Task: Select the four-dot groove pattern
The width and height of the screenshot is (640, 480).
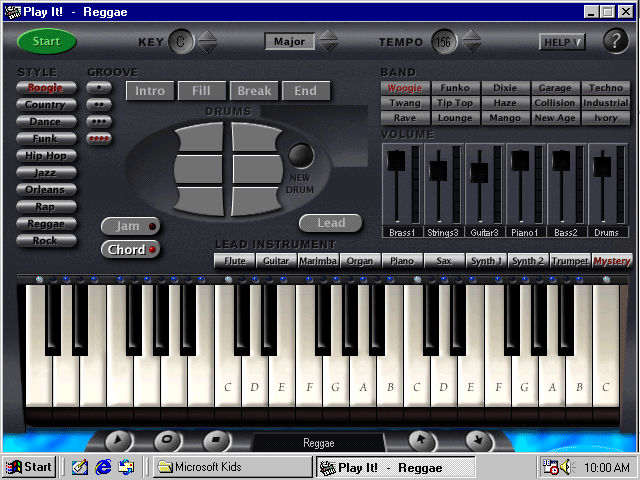Action: pyautogui.click(x=99, y=139)
